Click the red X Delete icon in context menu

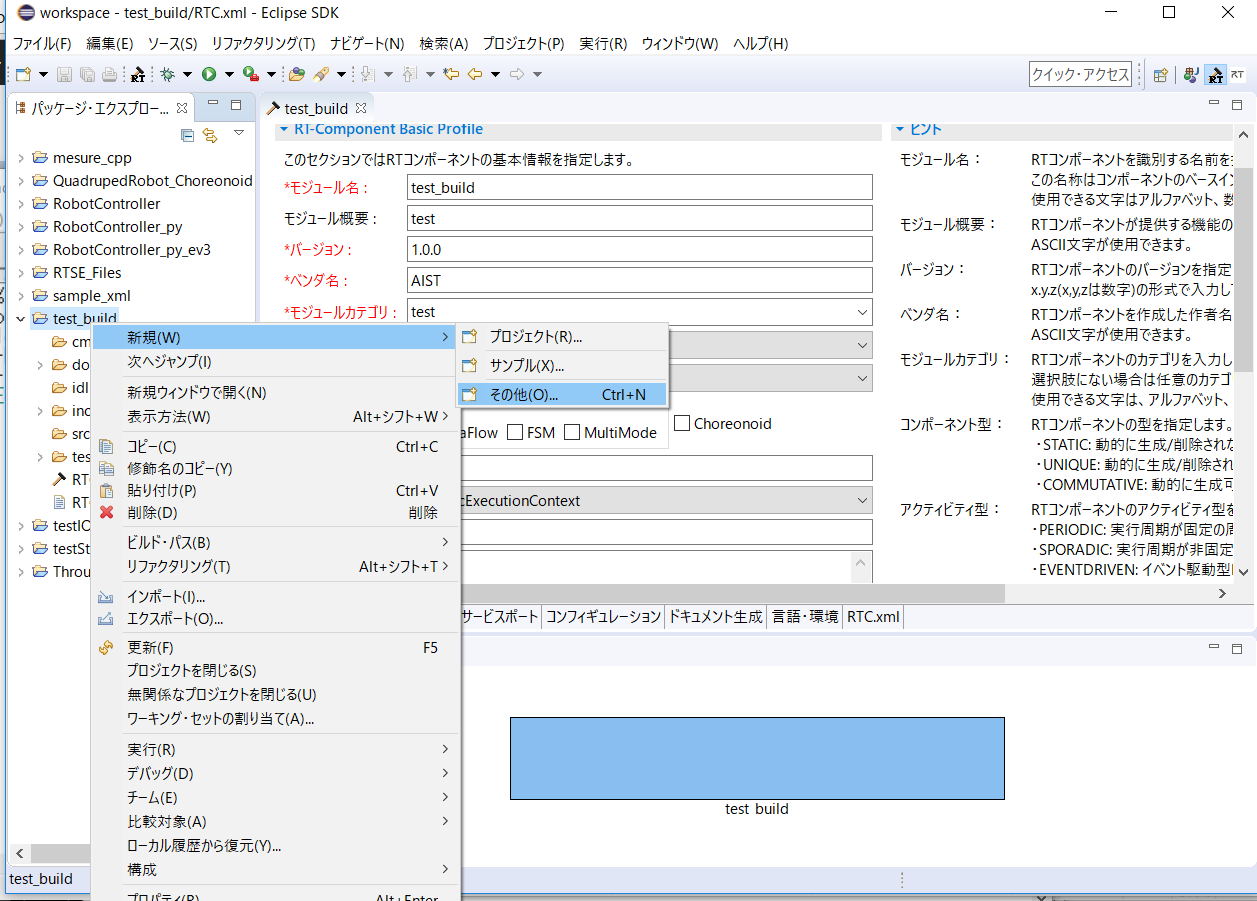(x=107, y=513)
